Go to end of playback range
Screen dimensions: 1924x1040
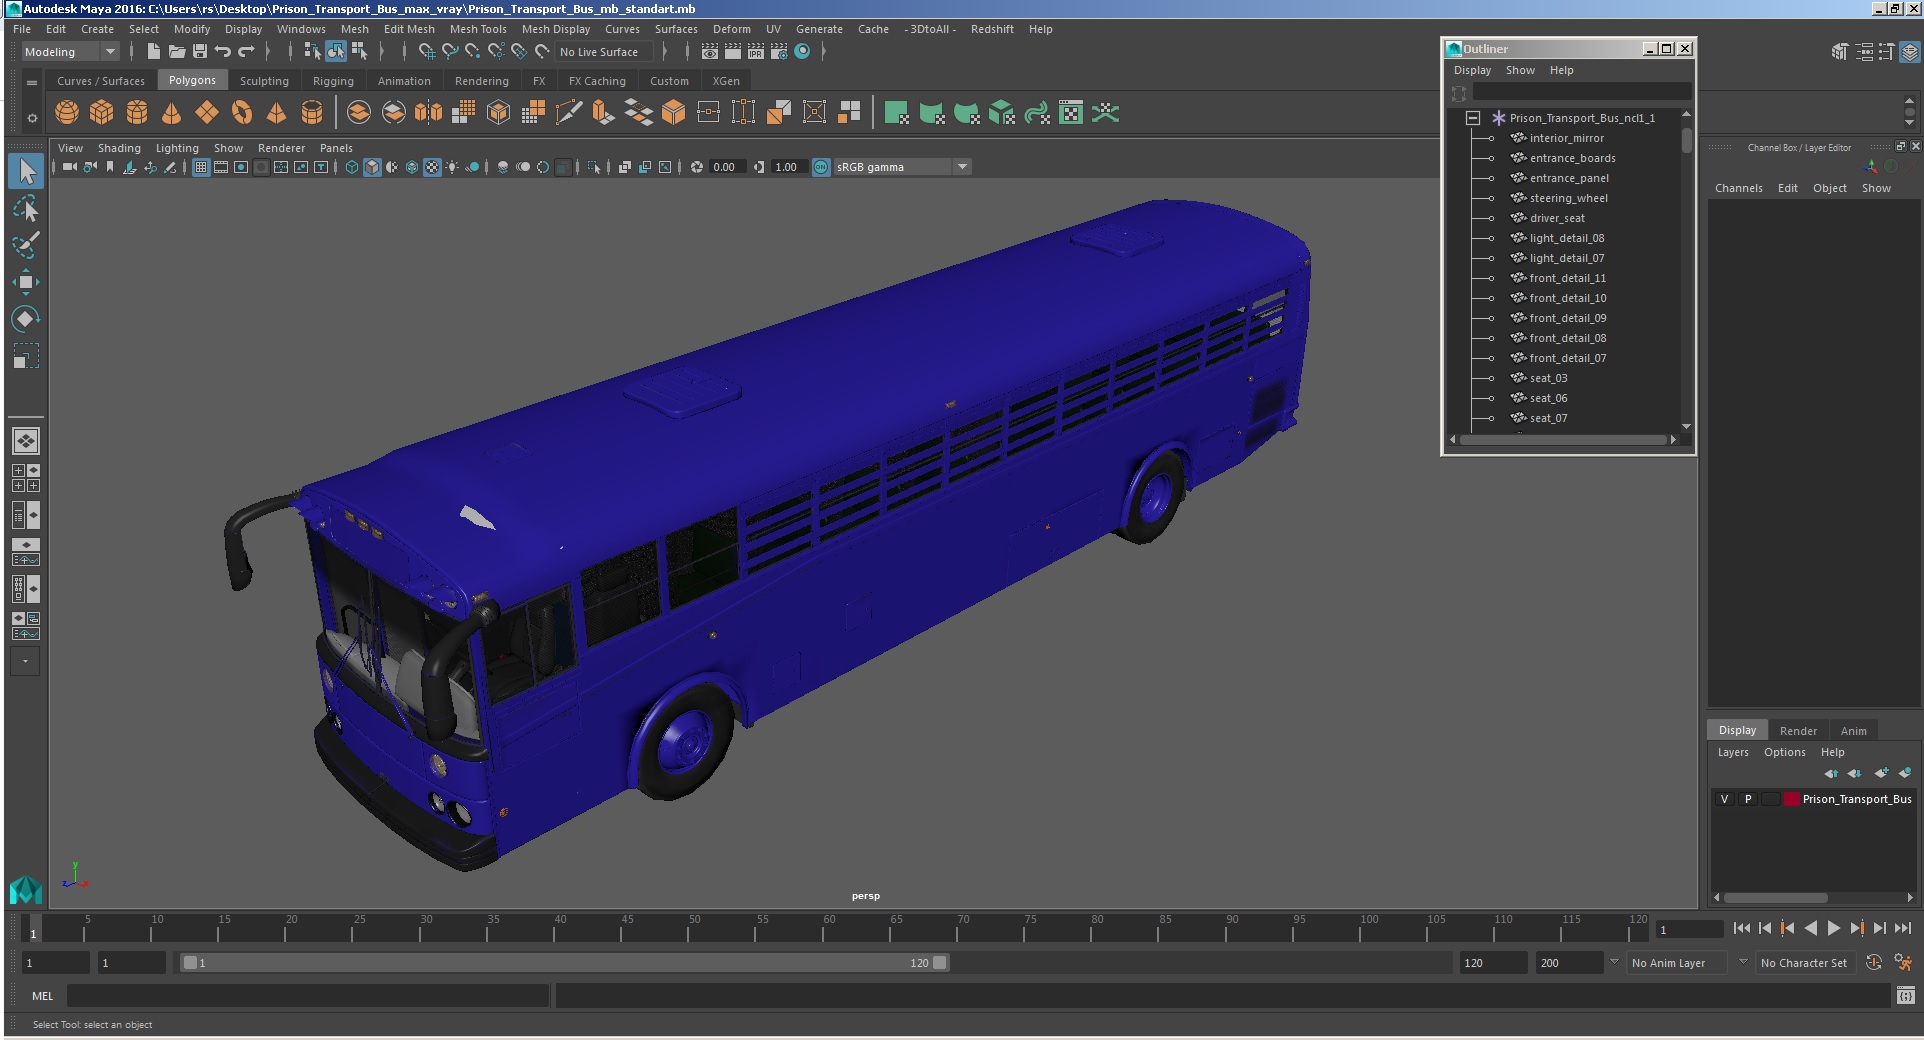click(1902, 928)
